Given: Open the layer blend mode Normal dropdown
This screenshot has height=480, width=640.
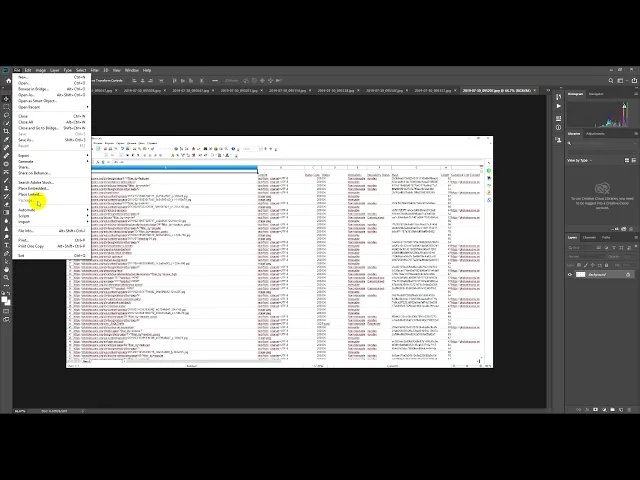Looking at the screenshot, I should tap(585, 256).
